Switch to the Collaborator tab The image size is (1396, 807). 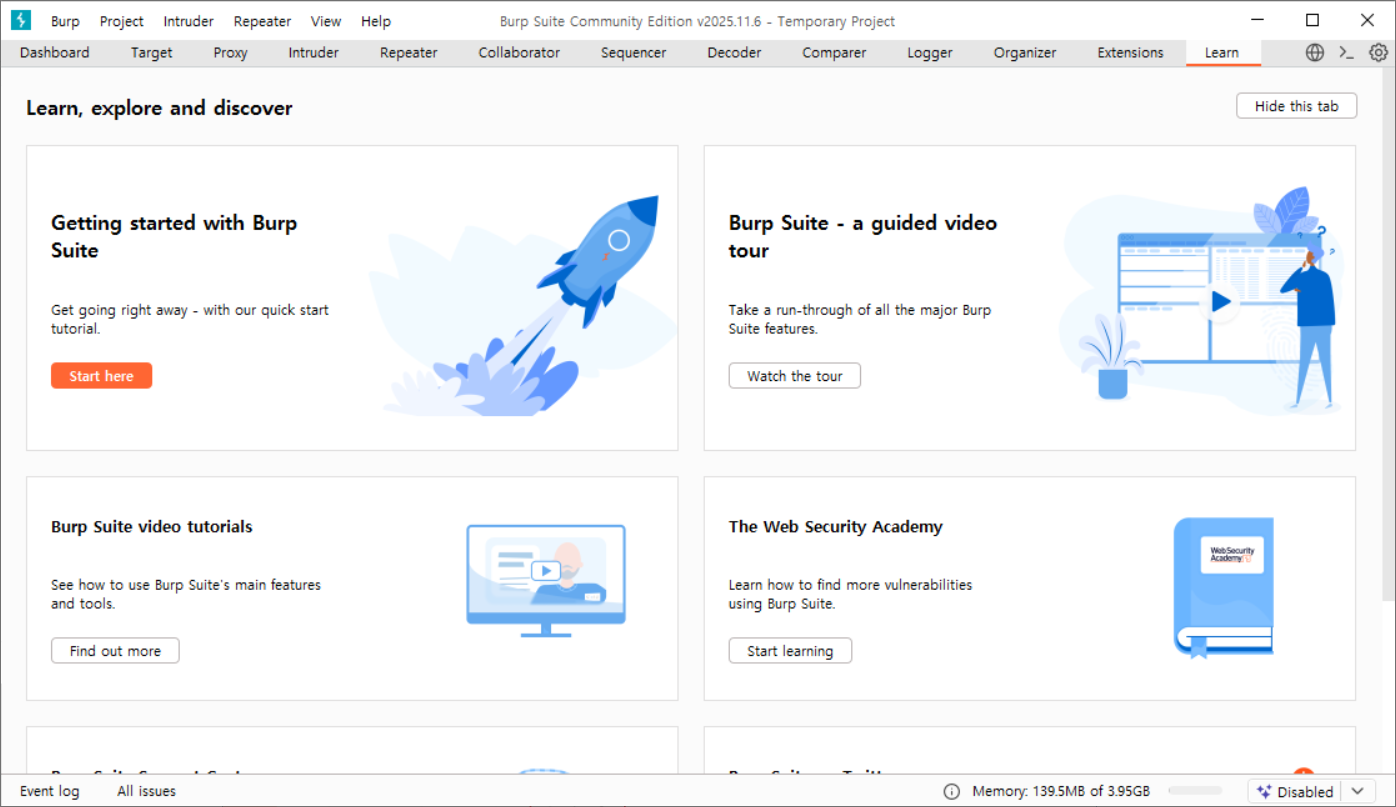pyautogui.click(x=519, y=53)
